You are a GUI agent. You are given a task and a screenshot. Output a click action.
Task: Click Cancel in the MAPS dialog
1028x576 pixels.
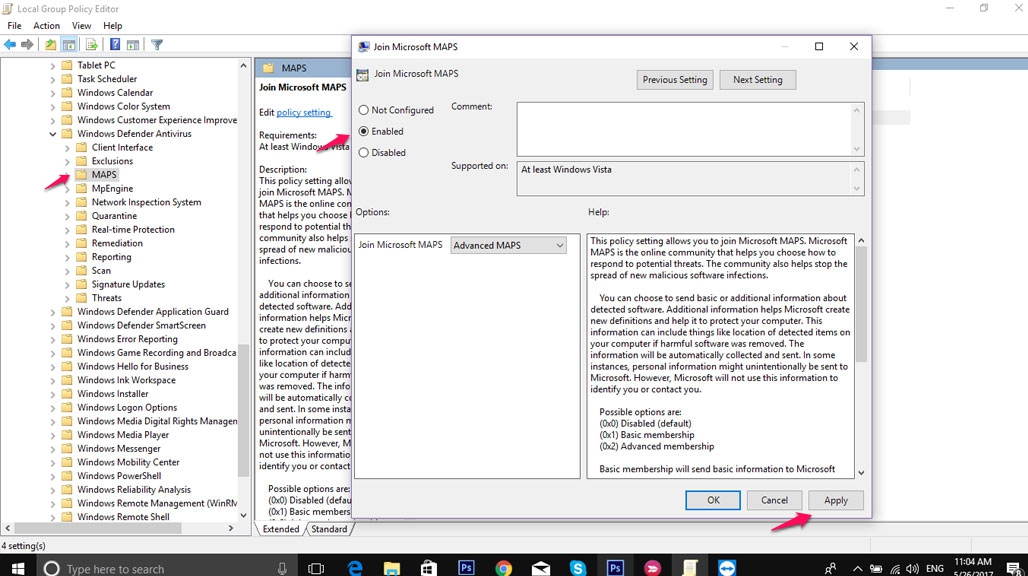(774, 500)
